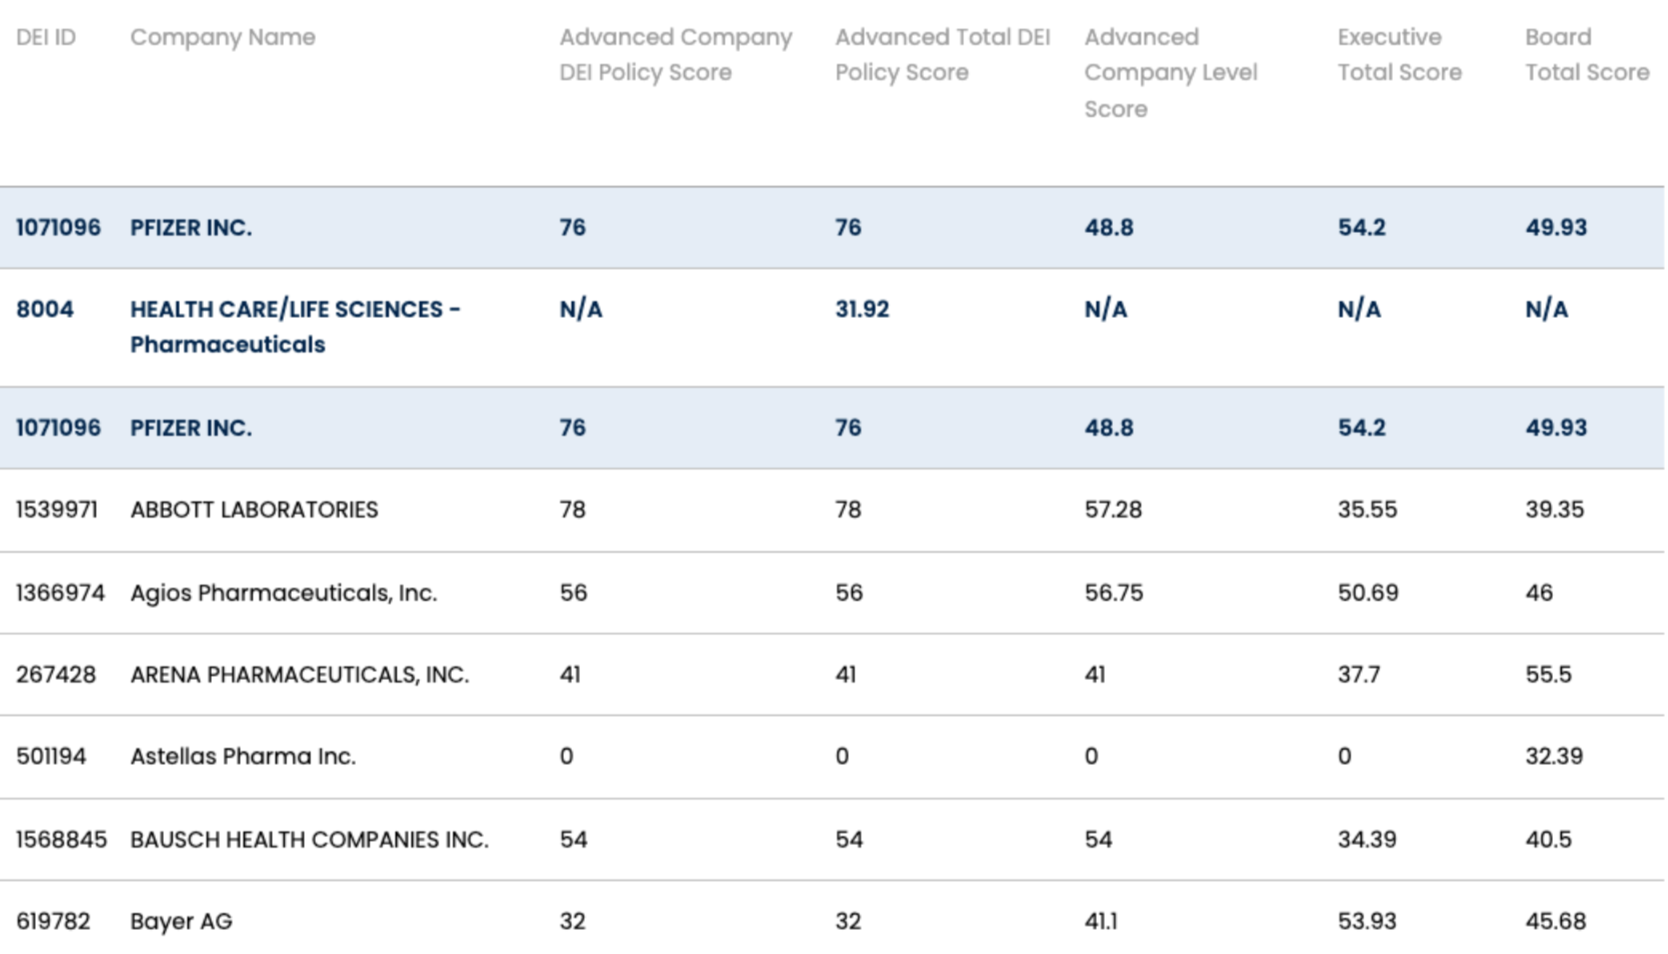Select the Bayer AG company name
The height and width of the screenshot is (954, 1668).
(181, 922)
